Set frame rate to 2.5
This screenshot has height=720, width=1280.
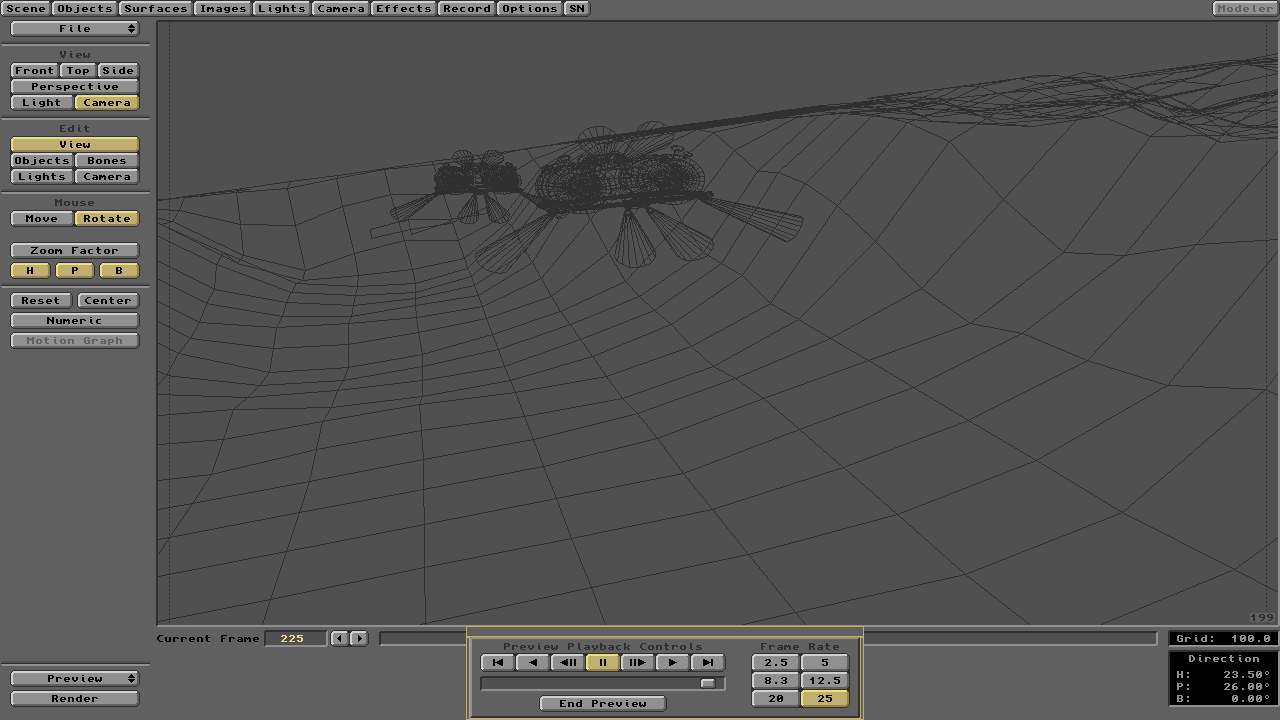click(775, 662)
